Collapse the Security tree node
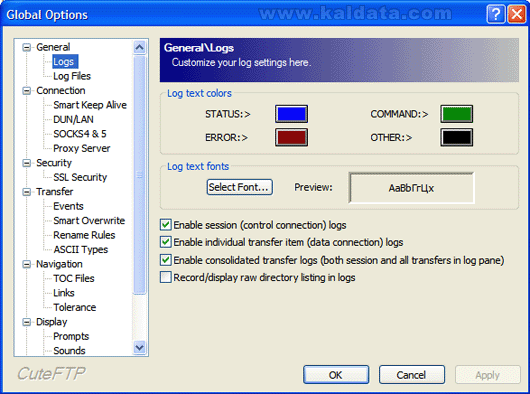530x394 pixels. click(x=26, y=163)
